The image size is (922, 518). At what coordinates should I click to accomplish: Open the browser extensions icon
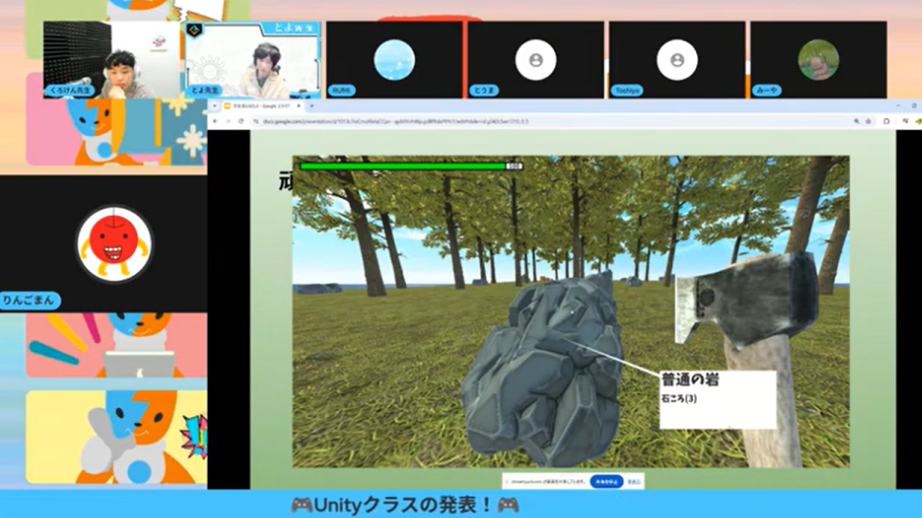[x=887, y=121]
